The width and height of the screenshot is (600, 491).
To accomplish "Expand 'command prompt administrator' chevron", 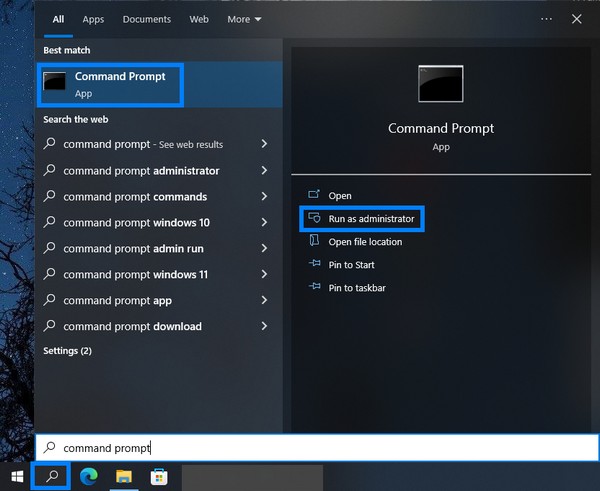I will pyautogui.click(x=264, y=170).
